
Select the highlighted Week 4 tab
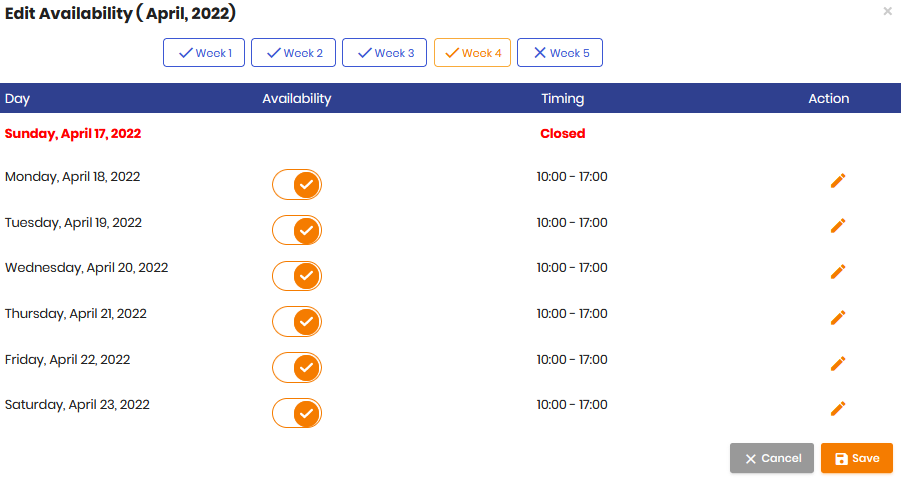[x=472, y=53]
